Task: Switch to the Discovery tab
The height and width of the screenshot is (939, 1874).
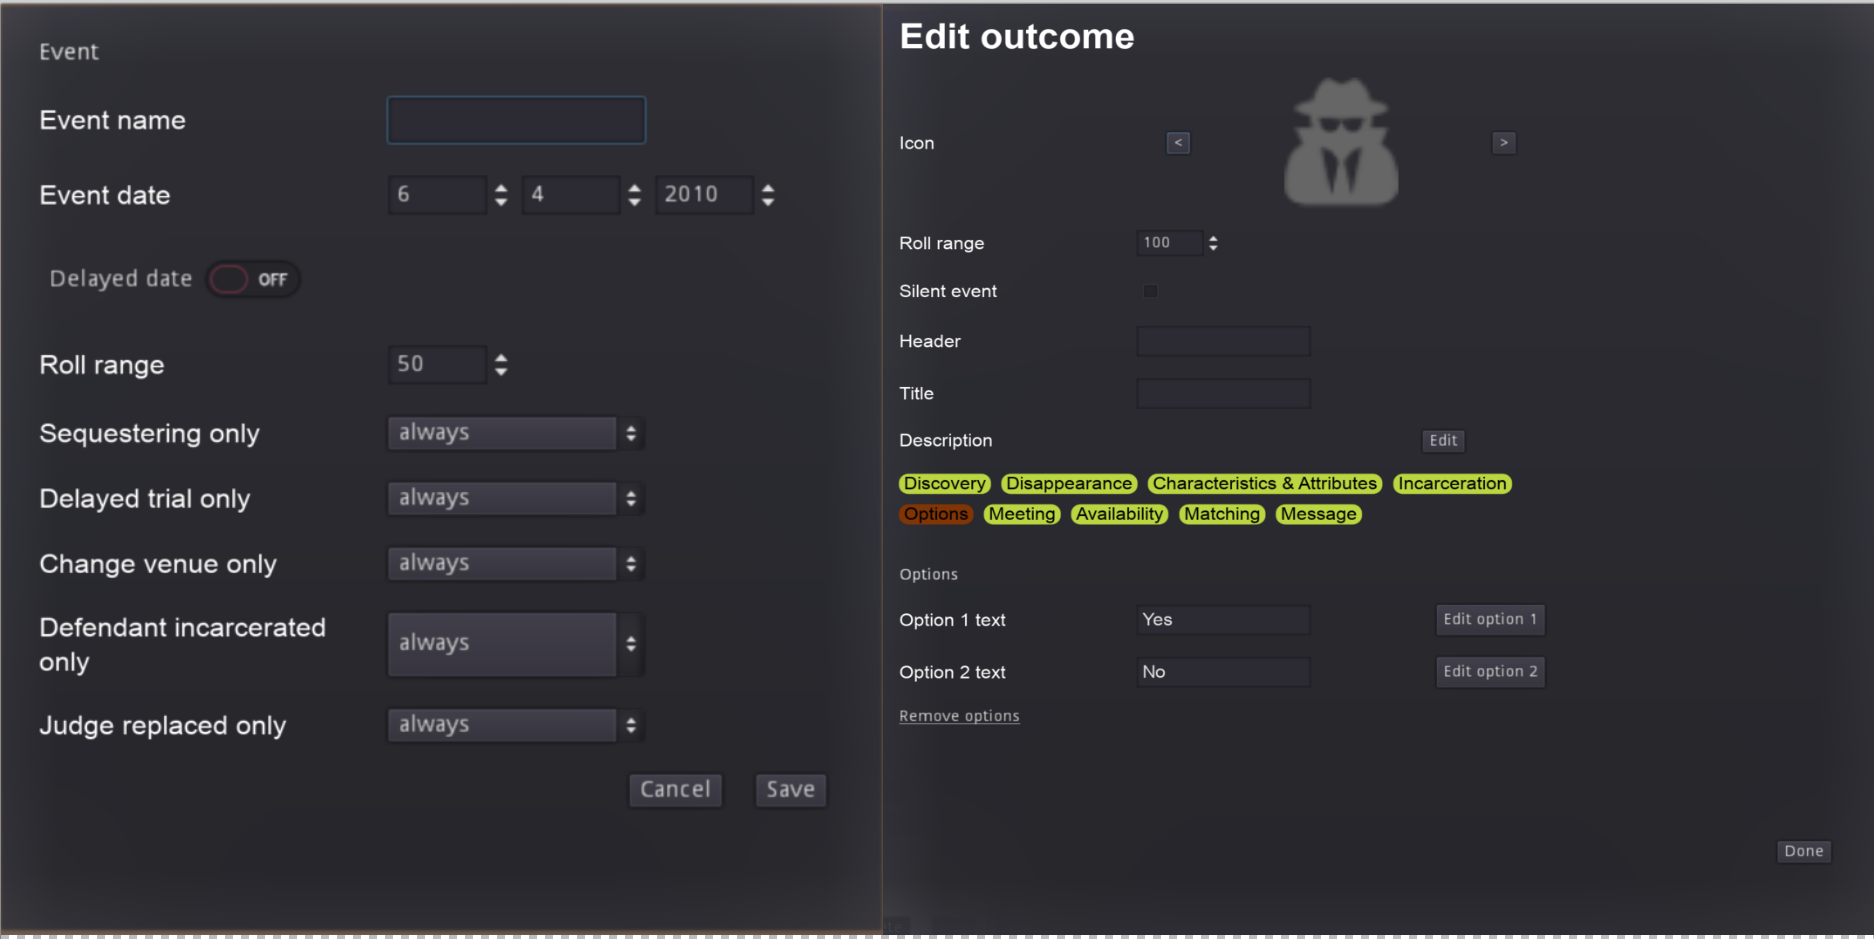Action: pyautogui.click(x=944, y=484)
